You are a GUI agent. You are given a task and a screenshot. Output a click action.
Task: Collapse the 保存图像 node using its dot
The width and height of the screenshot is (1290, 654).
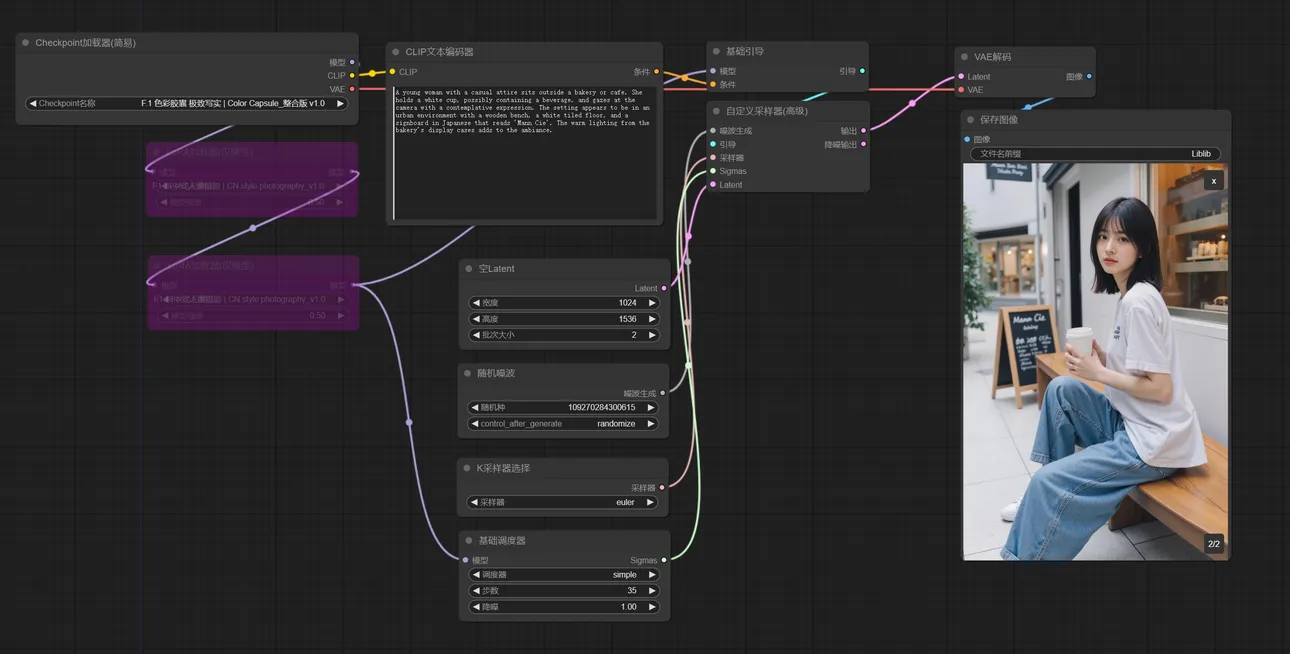pos(970,120)
